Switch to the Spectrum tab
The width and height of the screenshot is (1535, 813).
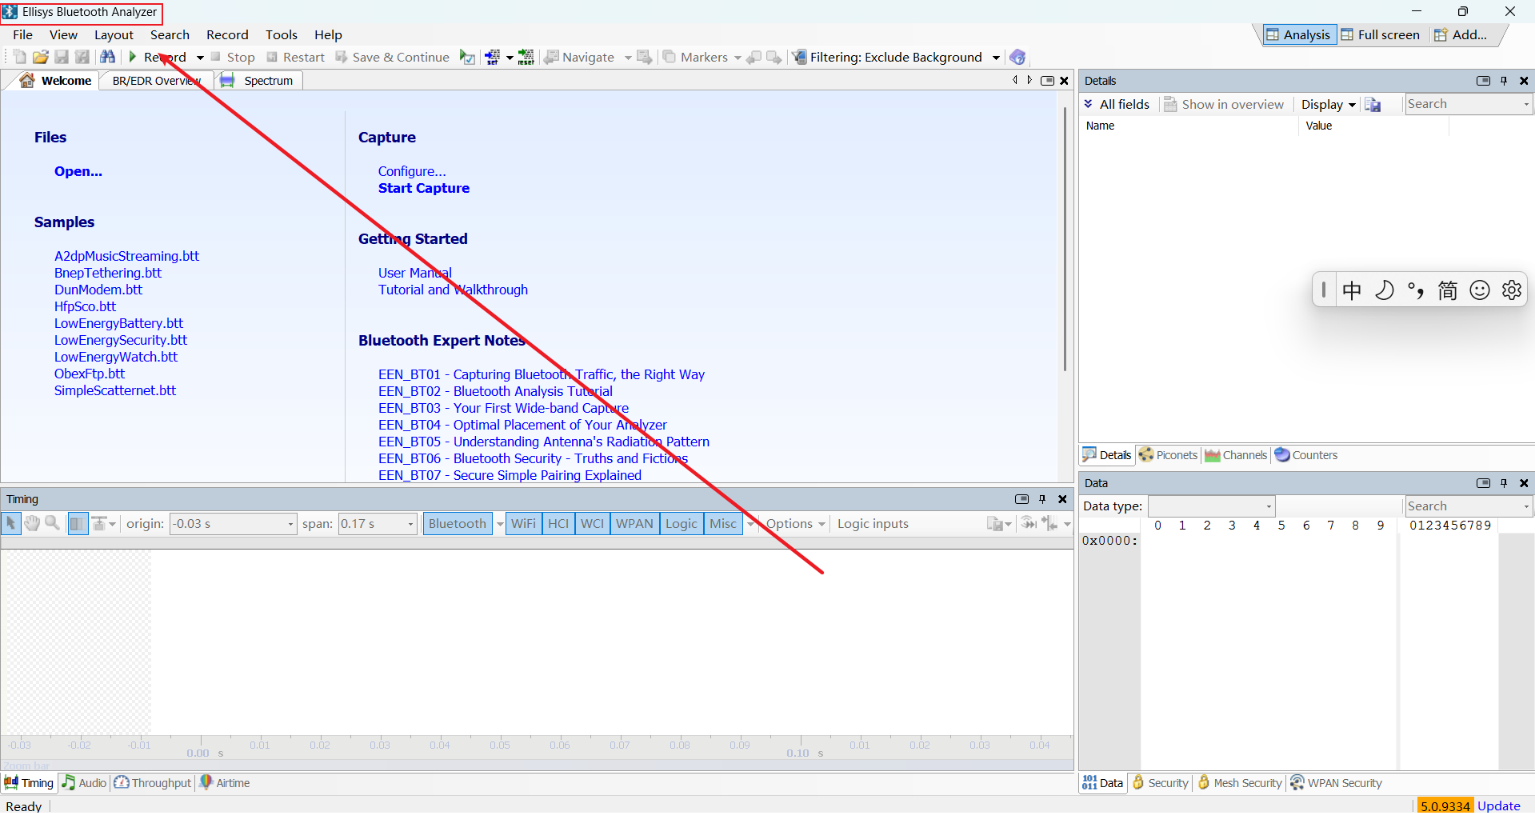click(x=259, y=80)
